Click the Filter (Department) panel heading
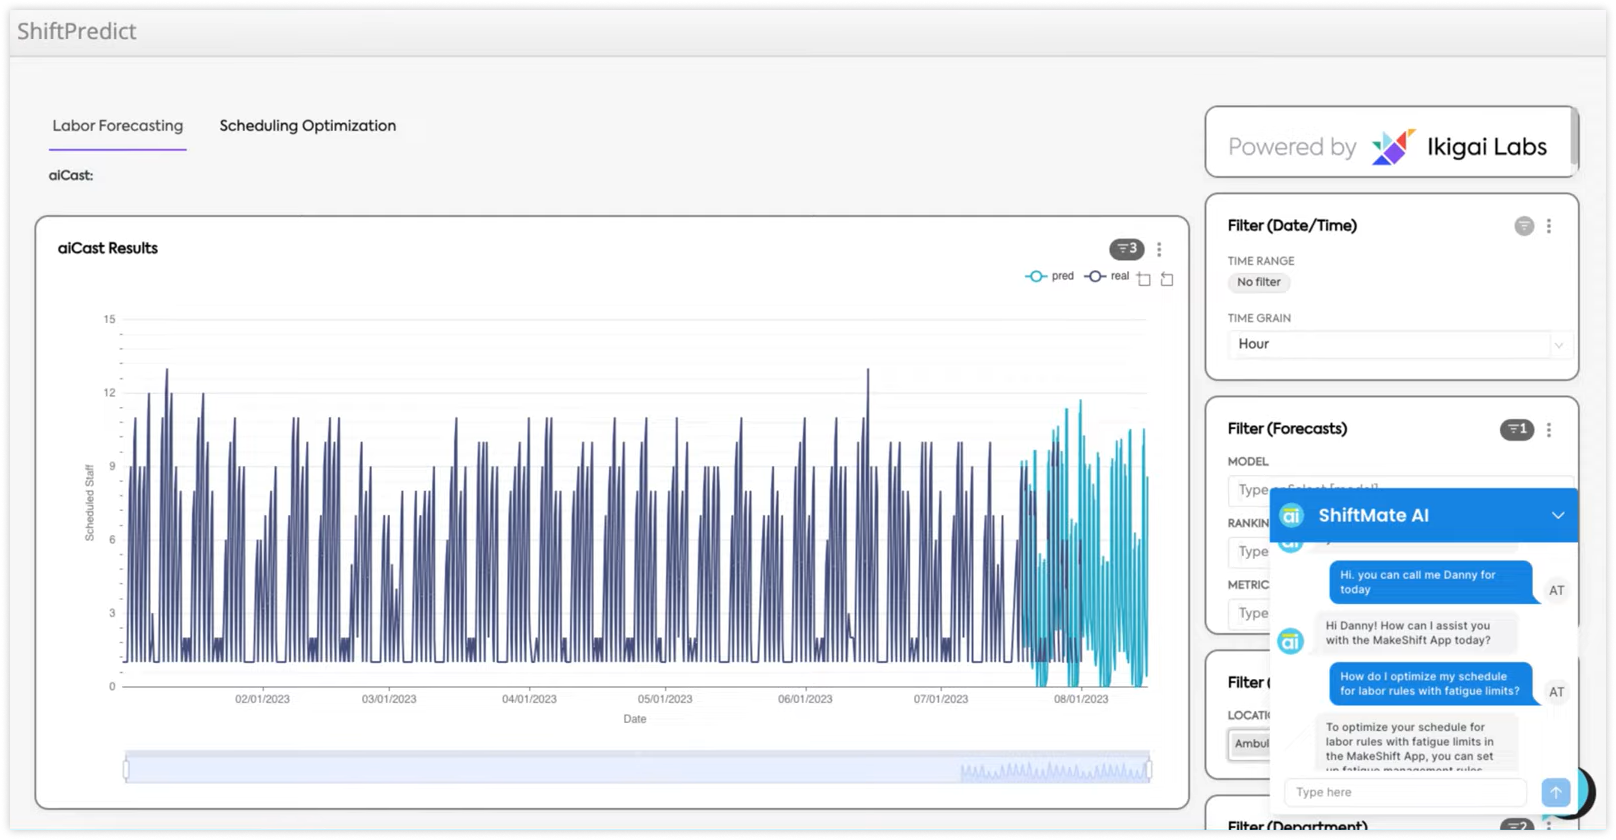Viewport: 1616px width, 840px height. click(x=1297, y=826)
